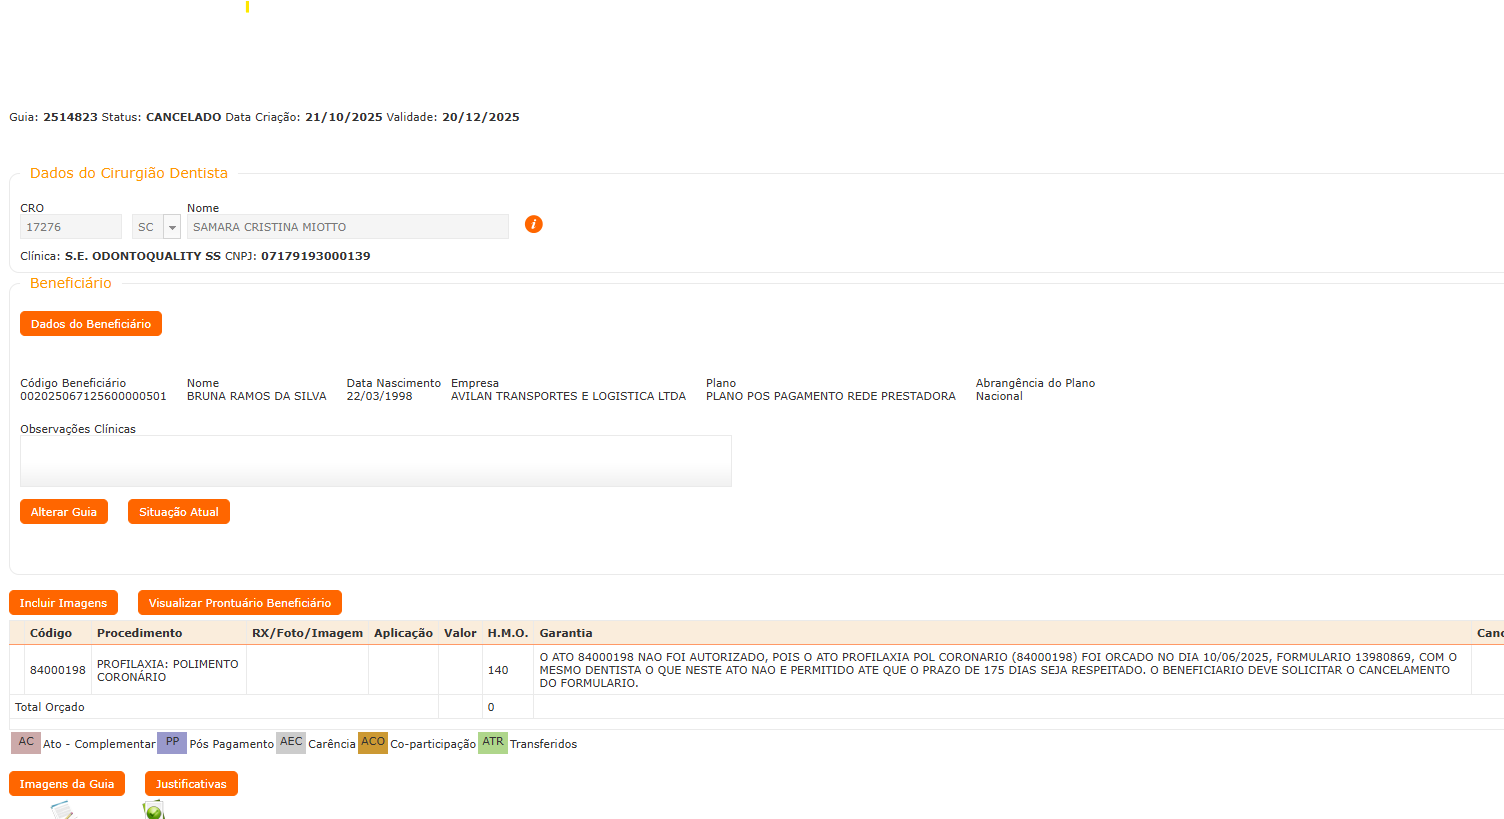
Task: Open Dados do Beneficiário
Action: [x=90, y=324]
